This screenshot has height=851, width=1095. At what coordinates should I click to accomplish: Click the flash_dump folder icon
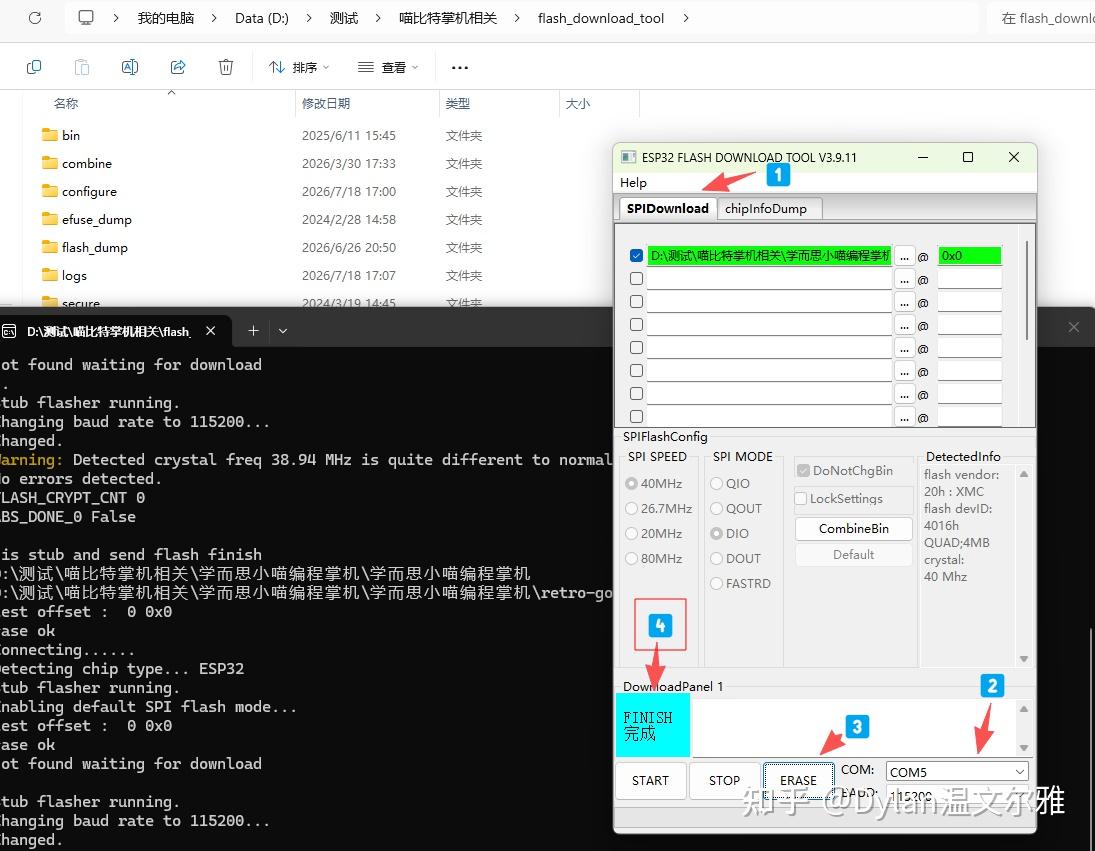[50, 246]
